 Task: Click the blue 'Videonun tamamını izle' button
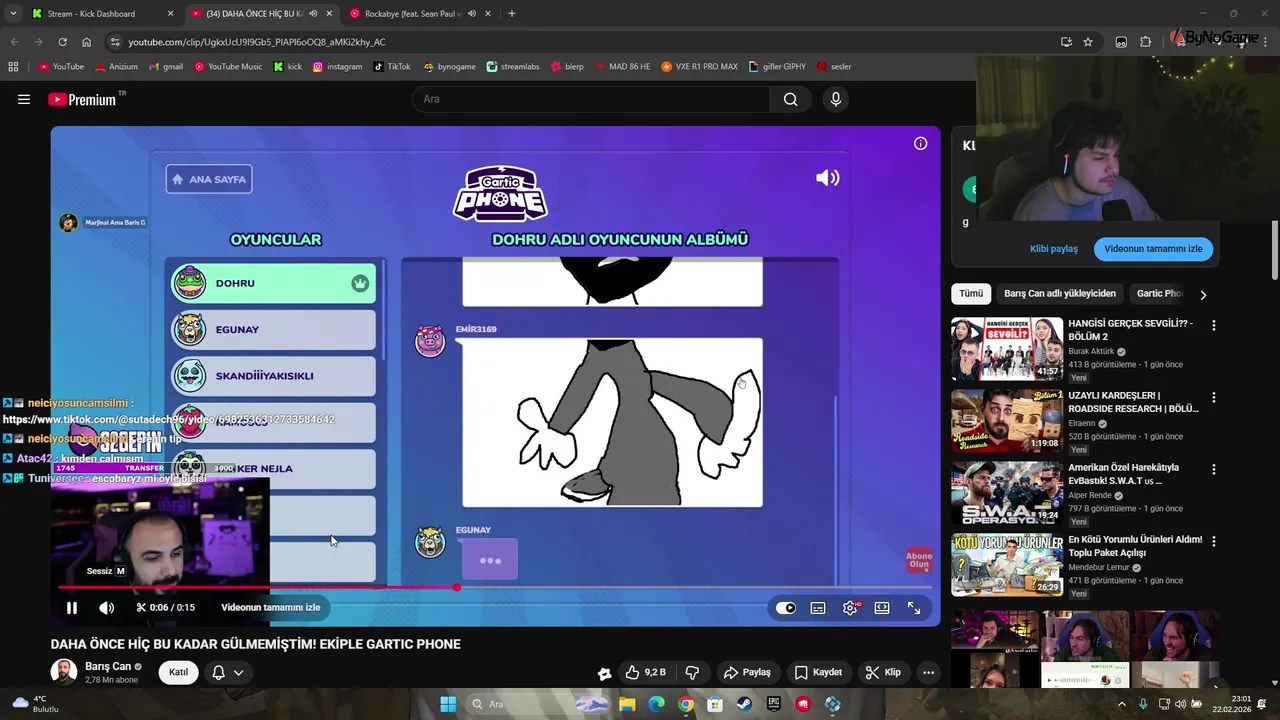pyautogui.click(x=1153, y=249)
